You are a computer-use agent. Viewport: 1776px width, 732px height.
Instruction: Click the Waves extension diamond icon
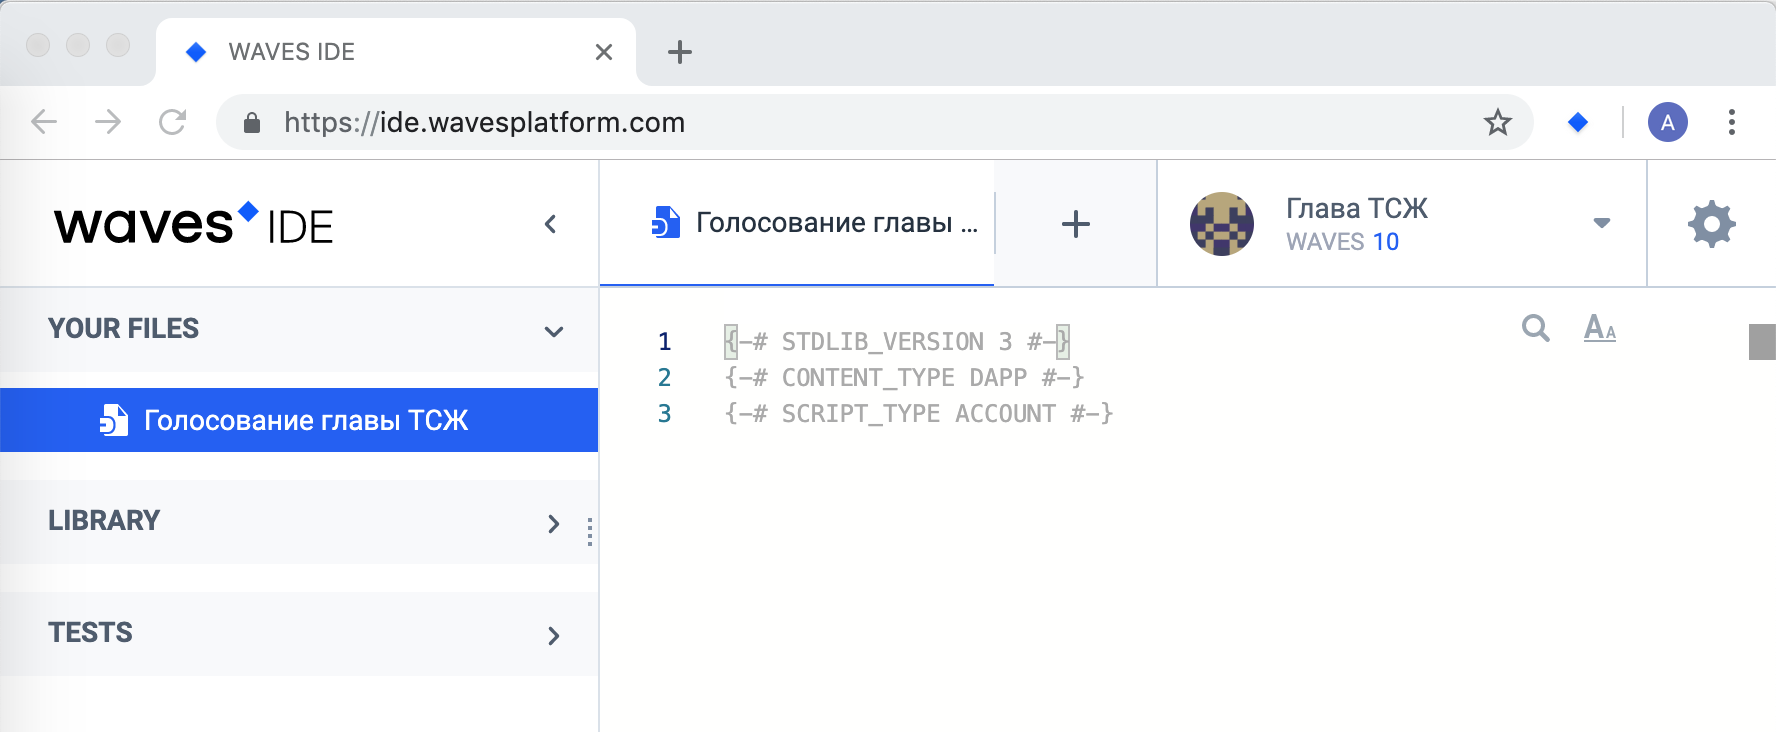pyautogui.click(x=1578, y=122)
